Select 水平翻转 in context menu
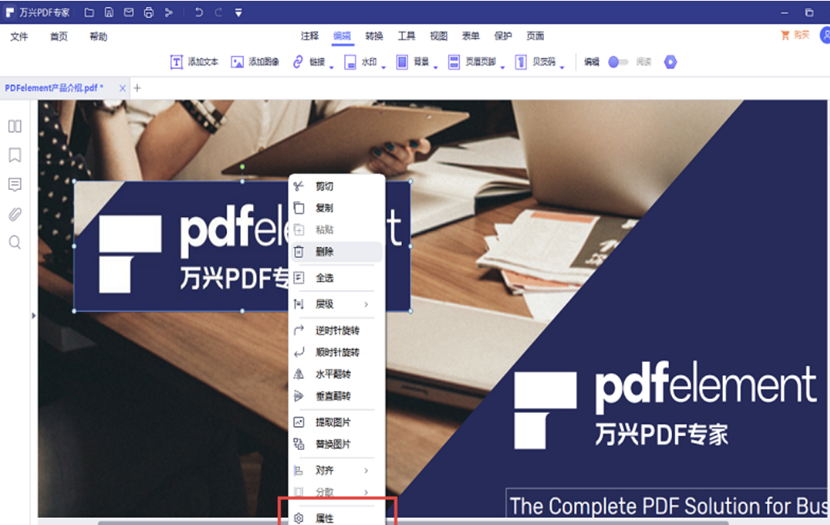 [x=337, y=374]
